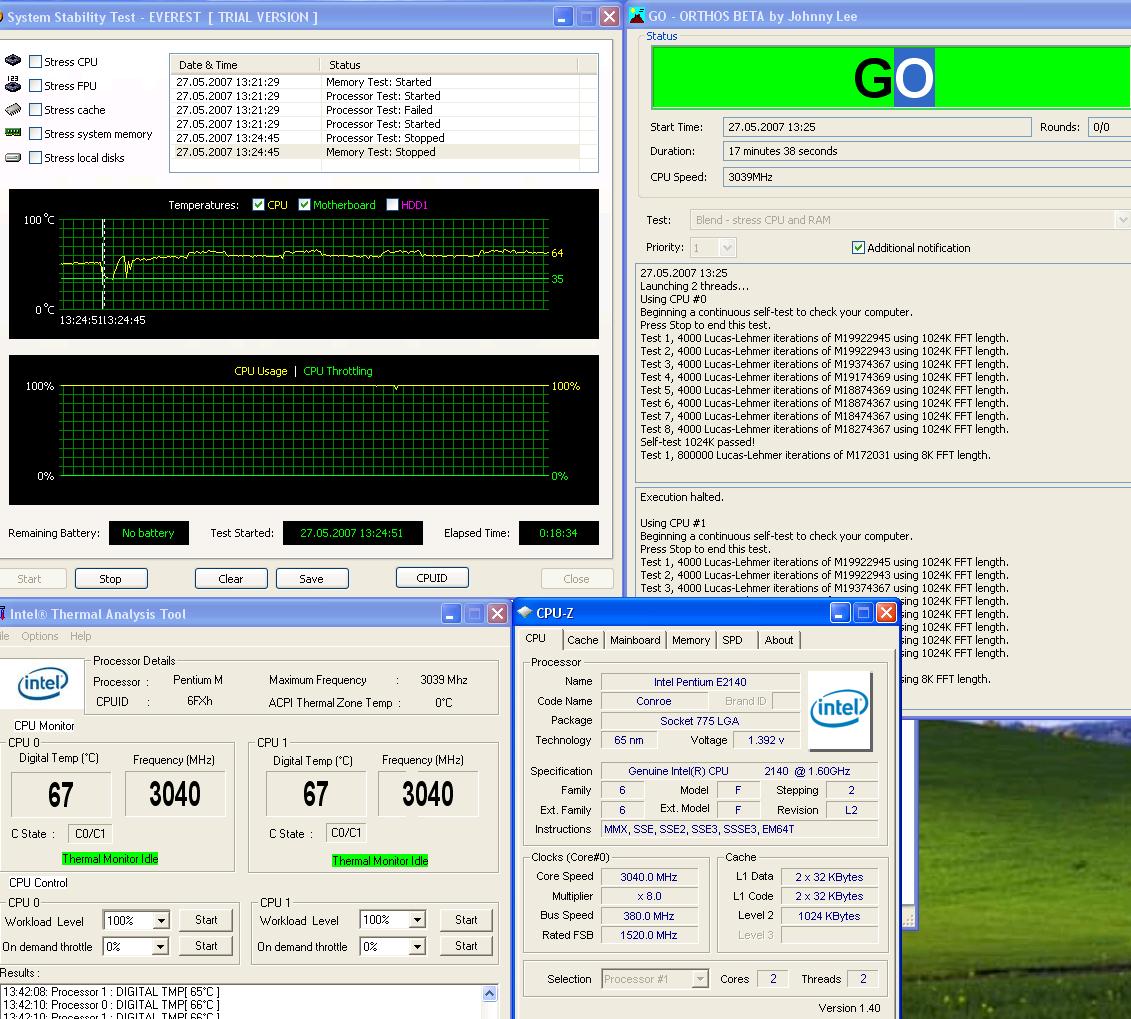Start CPU 0 workload level

206,919
